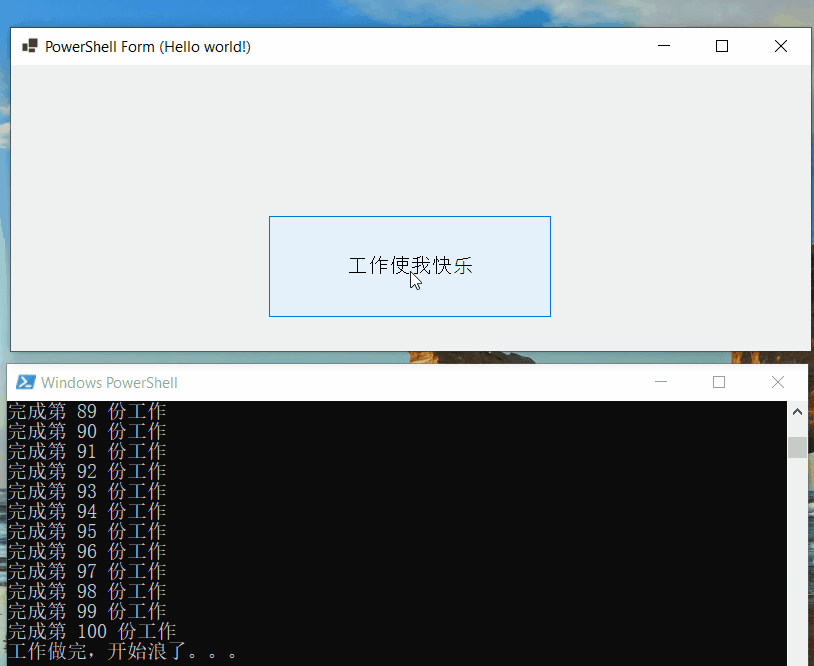
Task: Click console line 完成第 99 份工作
Action: pyautogui.click(x=87, y=611)
